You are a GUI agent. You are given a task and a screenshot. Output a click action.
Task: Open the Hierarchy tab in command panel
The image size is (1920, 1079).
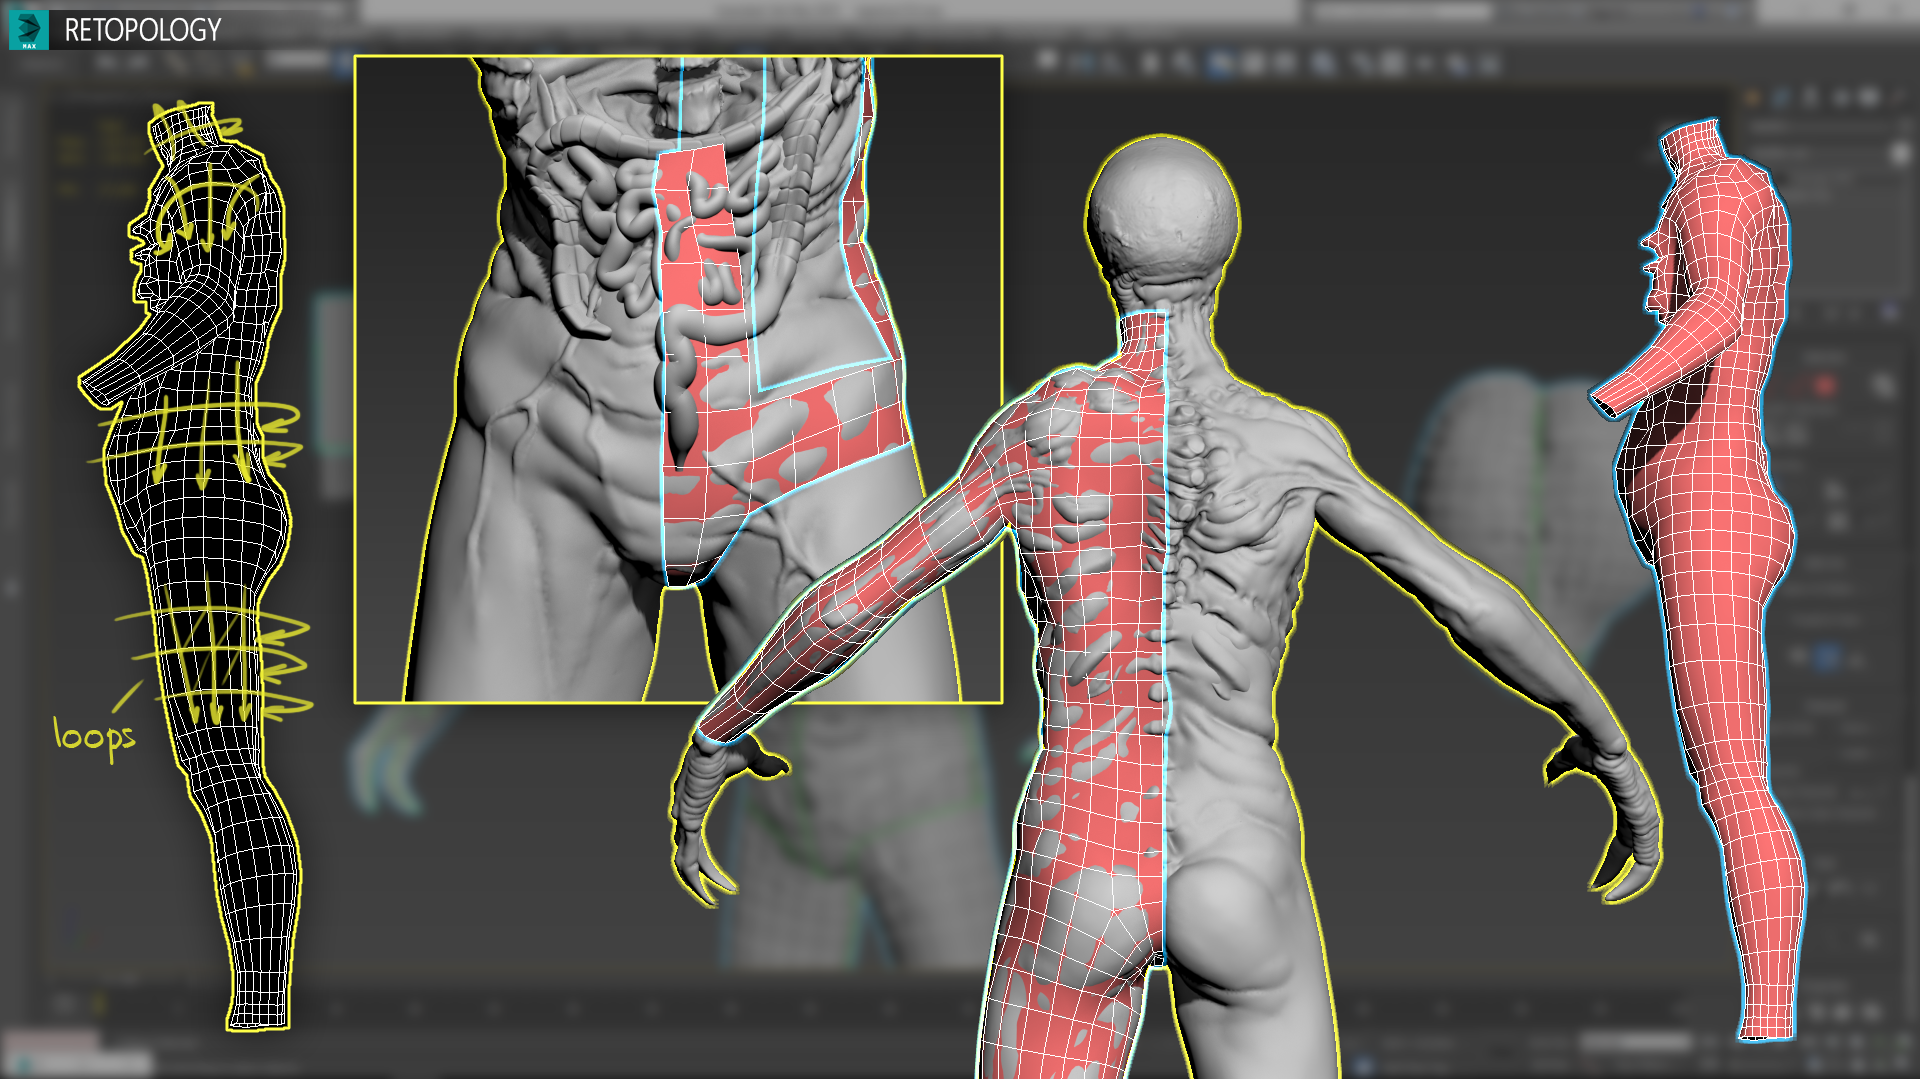point(1810,97)
